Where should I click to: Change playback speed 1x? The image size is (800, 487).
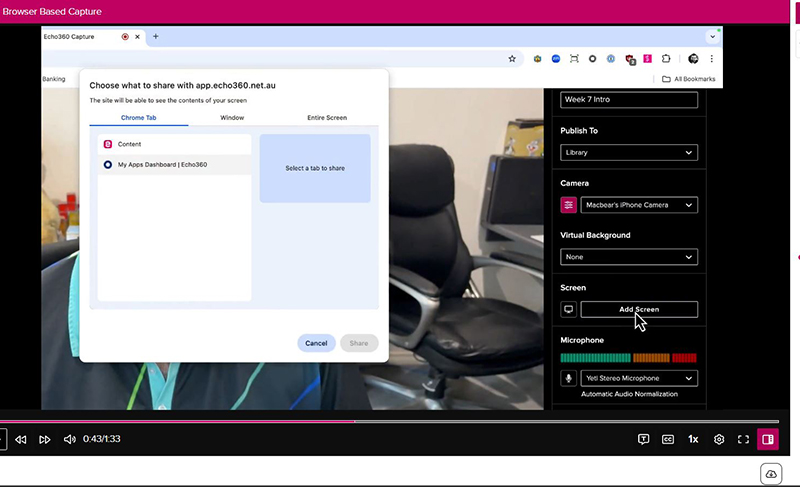pyautogui.click(x=693, y=439)
